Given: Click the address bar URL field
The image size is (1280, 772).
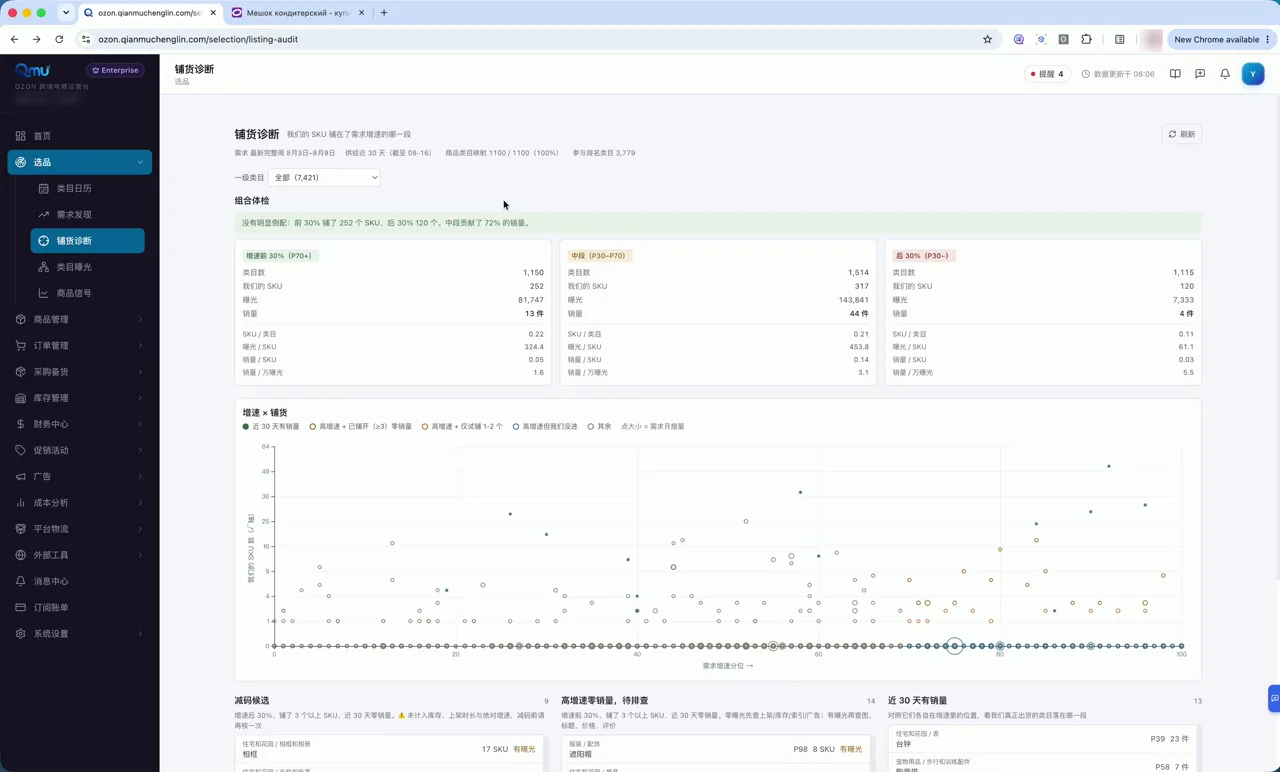Looking at the screenshot, I should coord(540,39).
